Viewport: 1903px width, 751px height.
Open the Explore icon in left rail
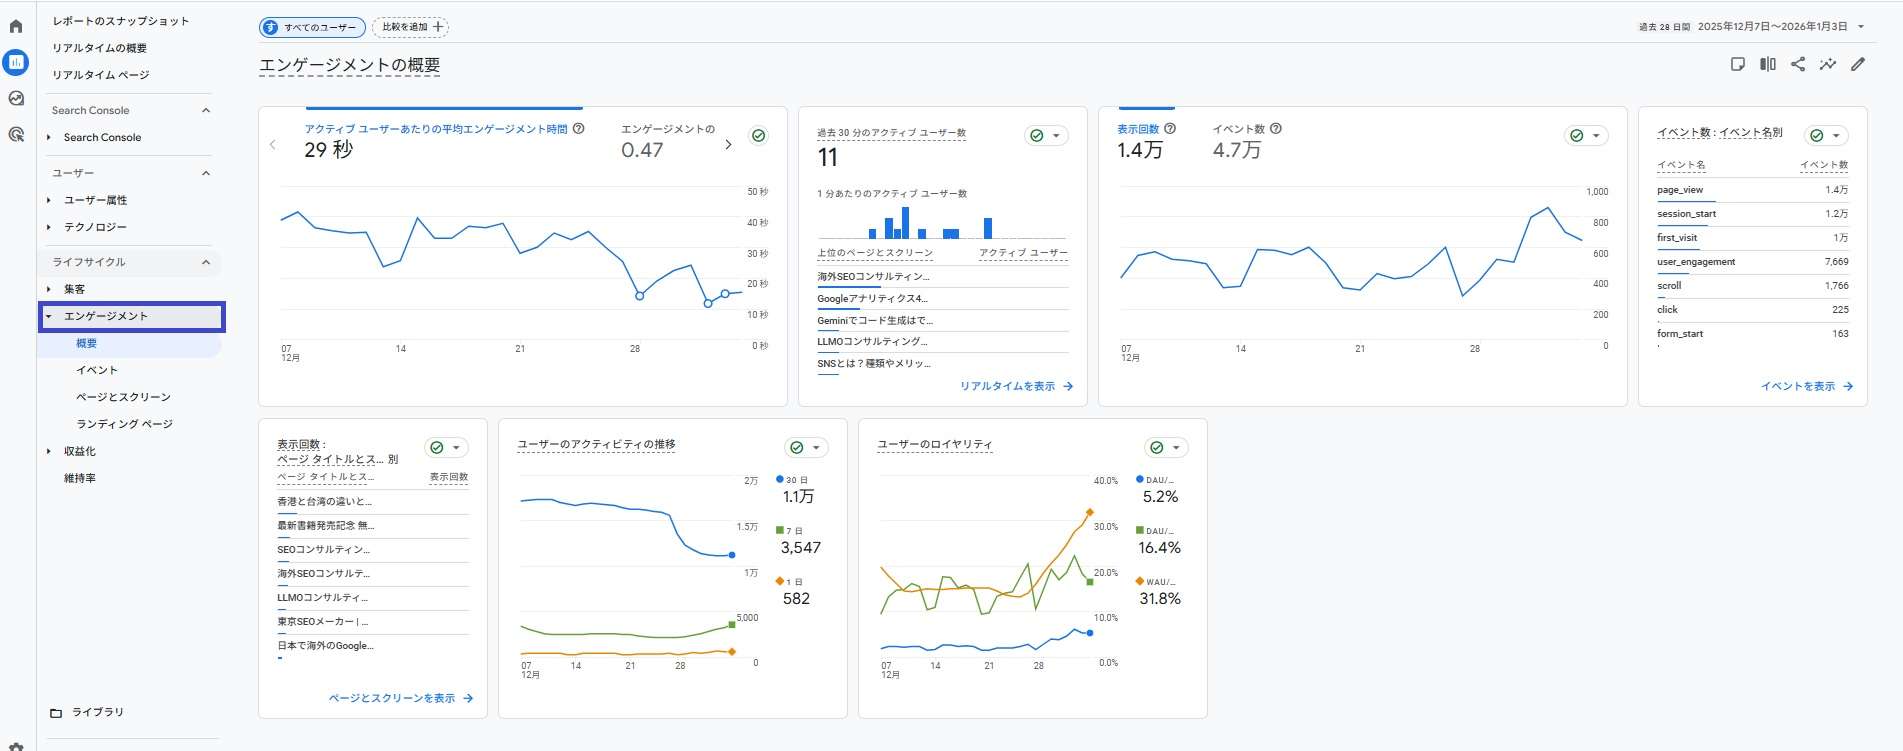16,98
